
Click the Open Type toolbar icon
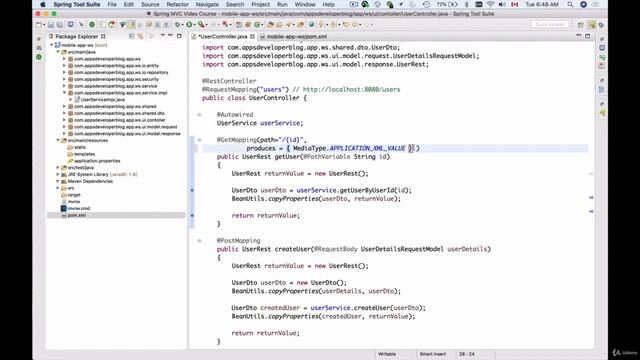pyautogui.click(x=270, y=25)
